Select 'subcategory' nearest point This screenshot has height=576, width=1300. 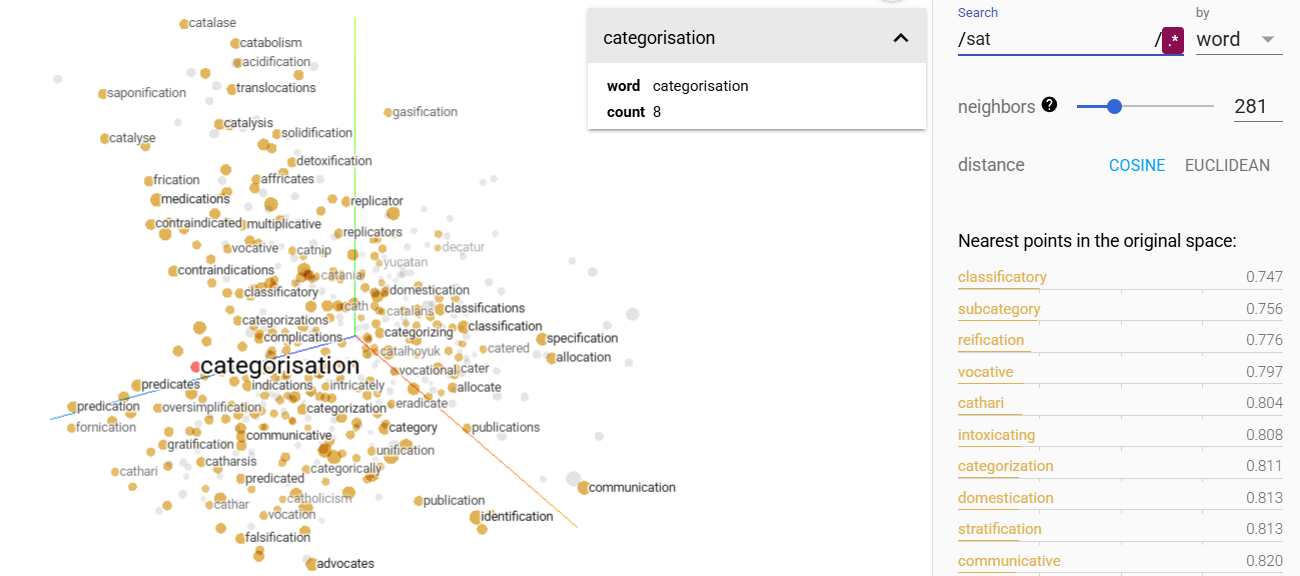tap(999, 309)
